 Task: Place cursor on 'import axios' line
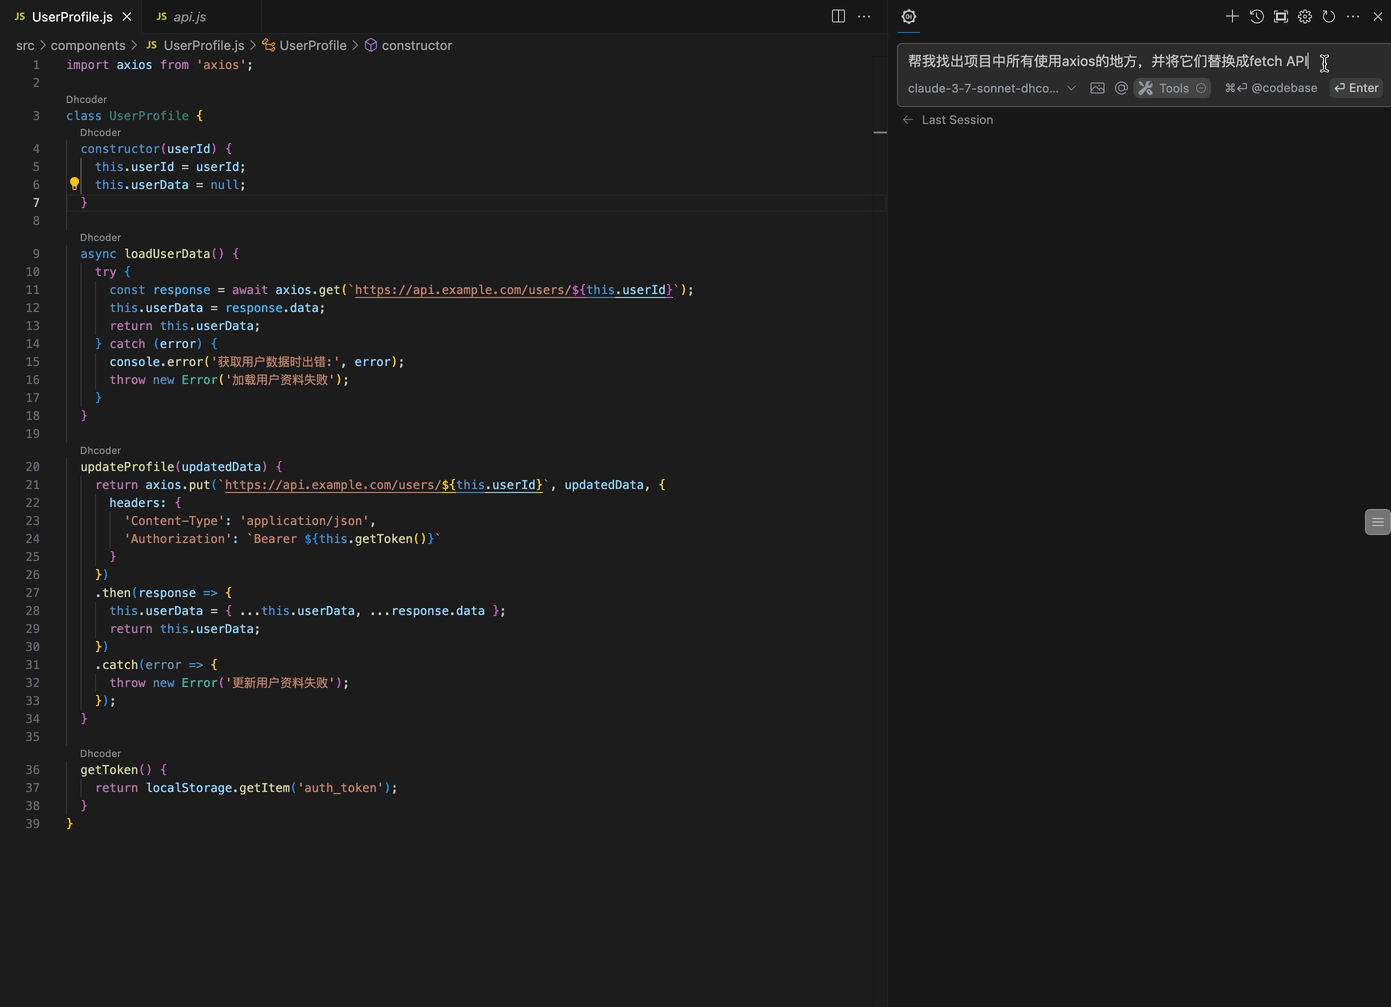pos(159,65)
